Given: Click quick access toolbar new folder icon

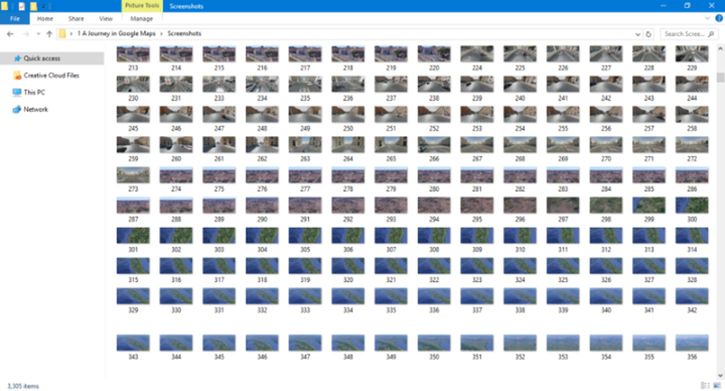Looking at the screenshot, I should coord(34,6).
